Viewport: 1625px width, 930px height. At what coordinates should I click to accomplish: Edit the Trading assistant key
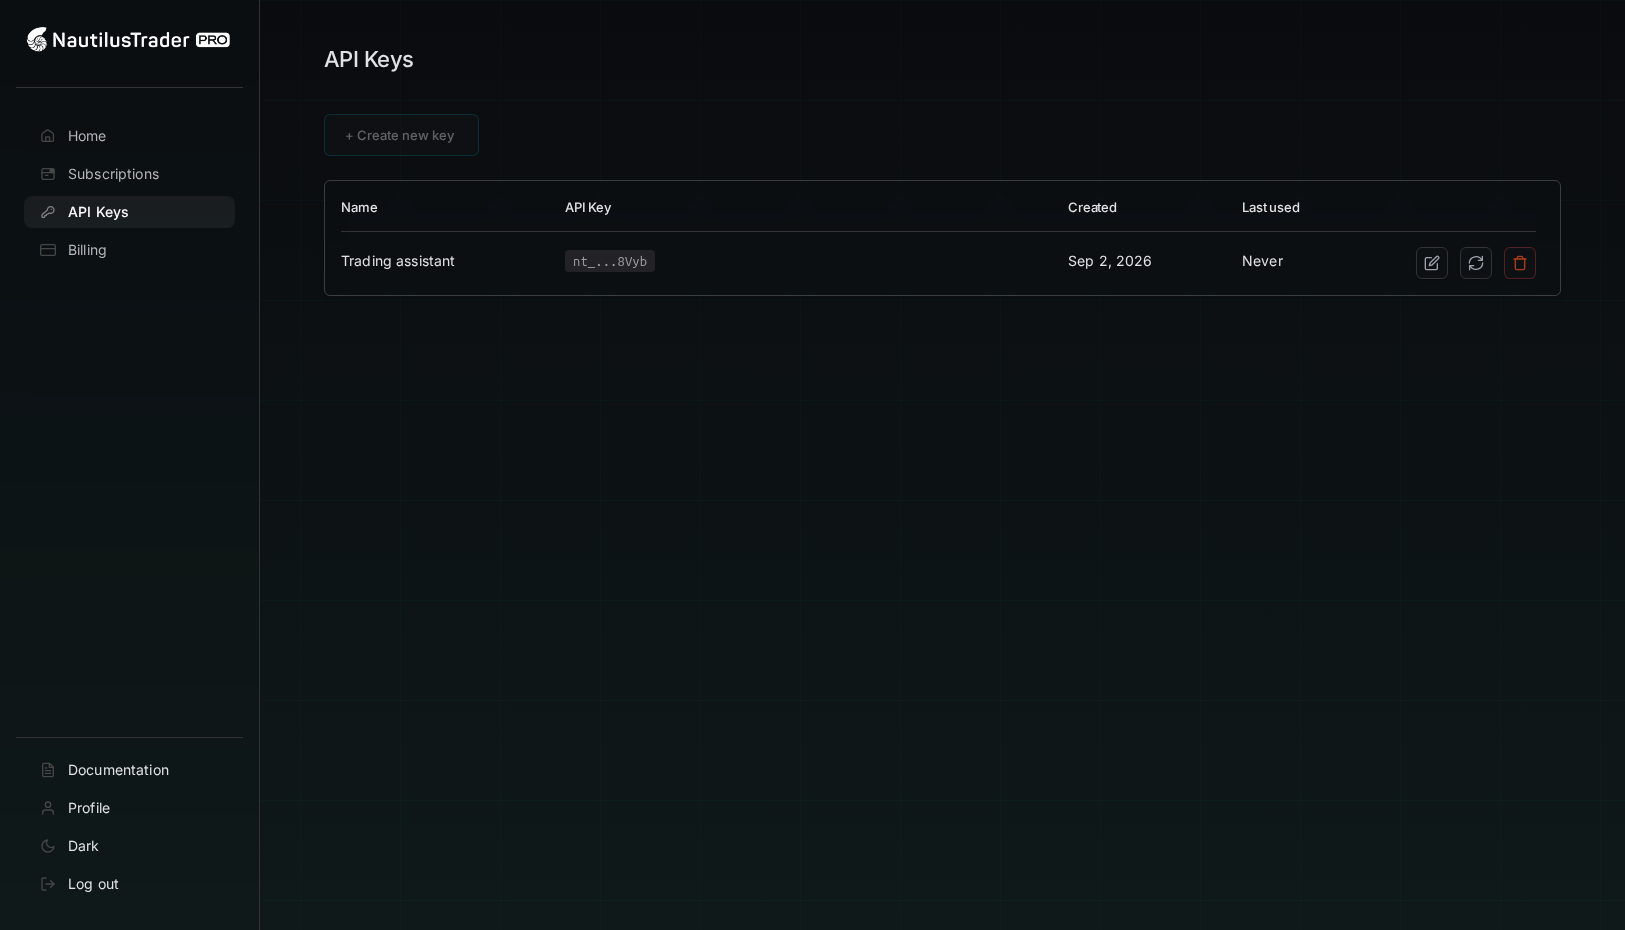[x=1432, y=263]
